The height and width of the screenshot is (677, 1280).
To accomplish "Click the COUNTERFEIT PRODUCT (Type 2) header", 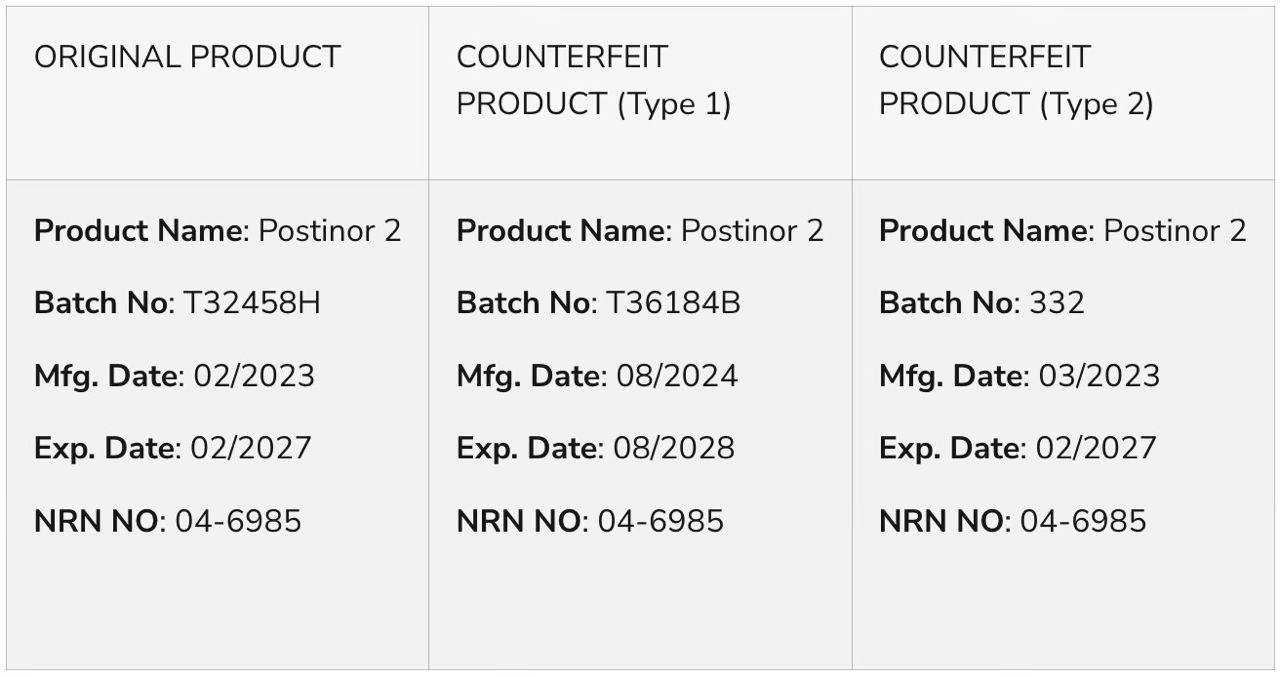I will point(1016,80).
